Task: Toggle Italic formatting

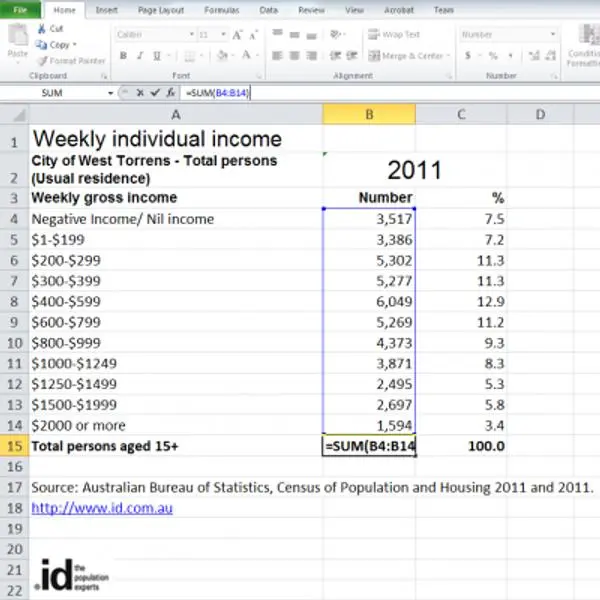Action: pyautogui.click(x=140, y=56)
